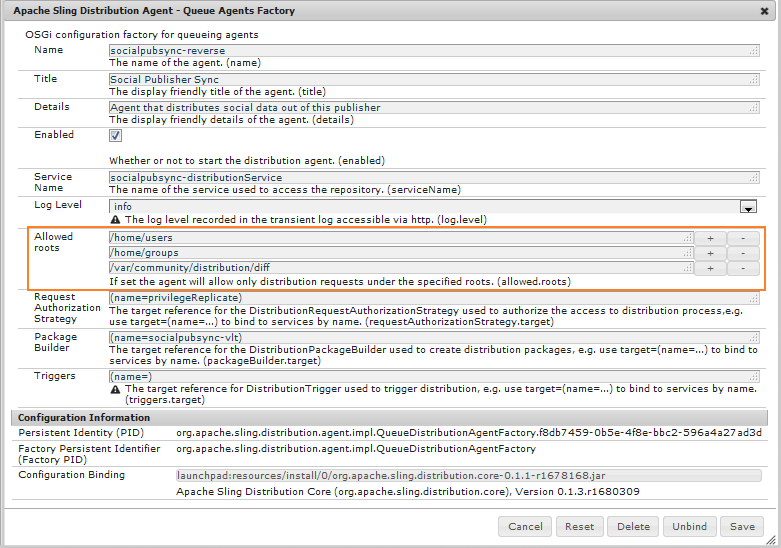The width and height of the screenshot is (781, 548).
Task: Add row after /var/community/distribution/diff root
Action: coord(710,269)
